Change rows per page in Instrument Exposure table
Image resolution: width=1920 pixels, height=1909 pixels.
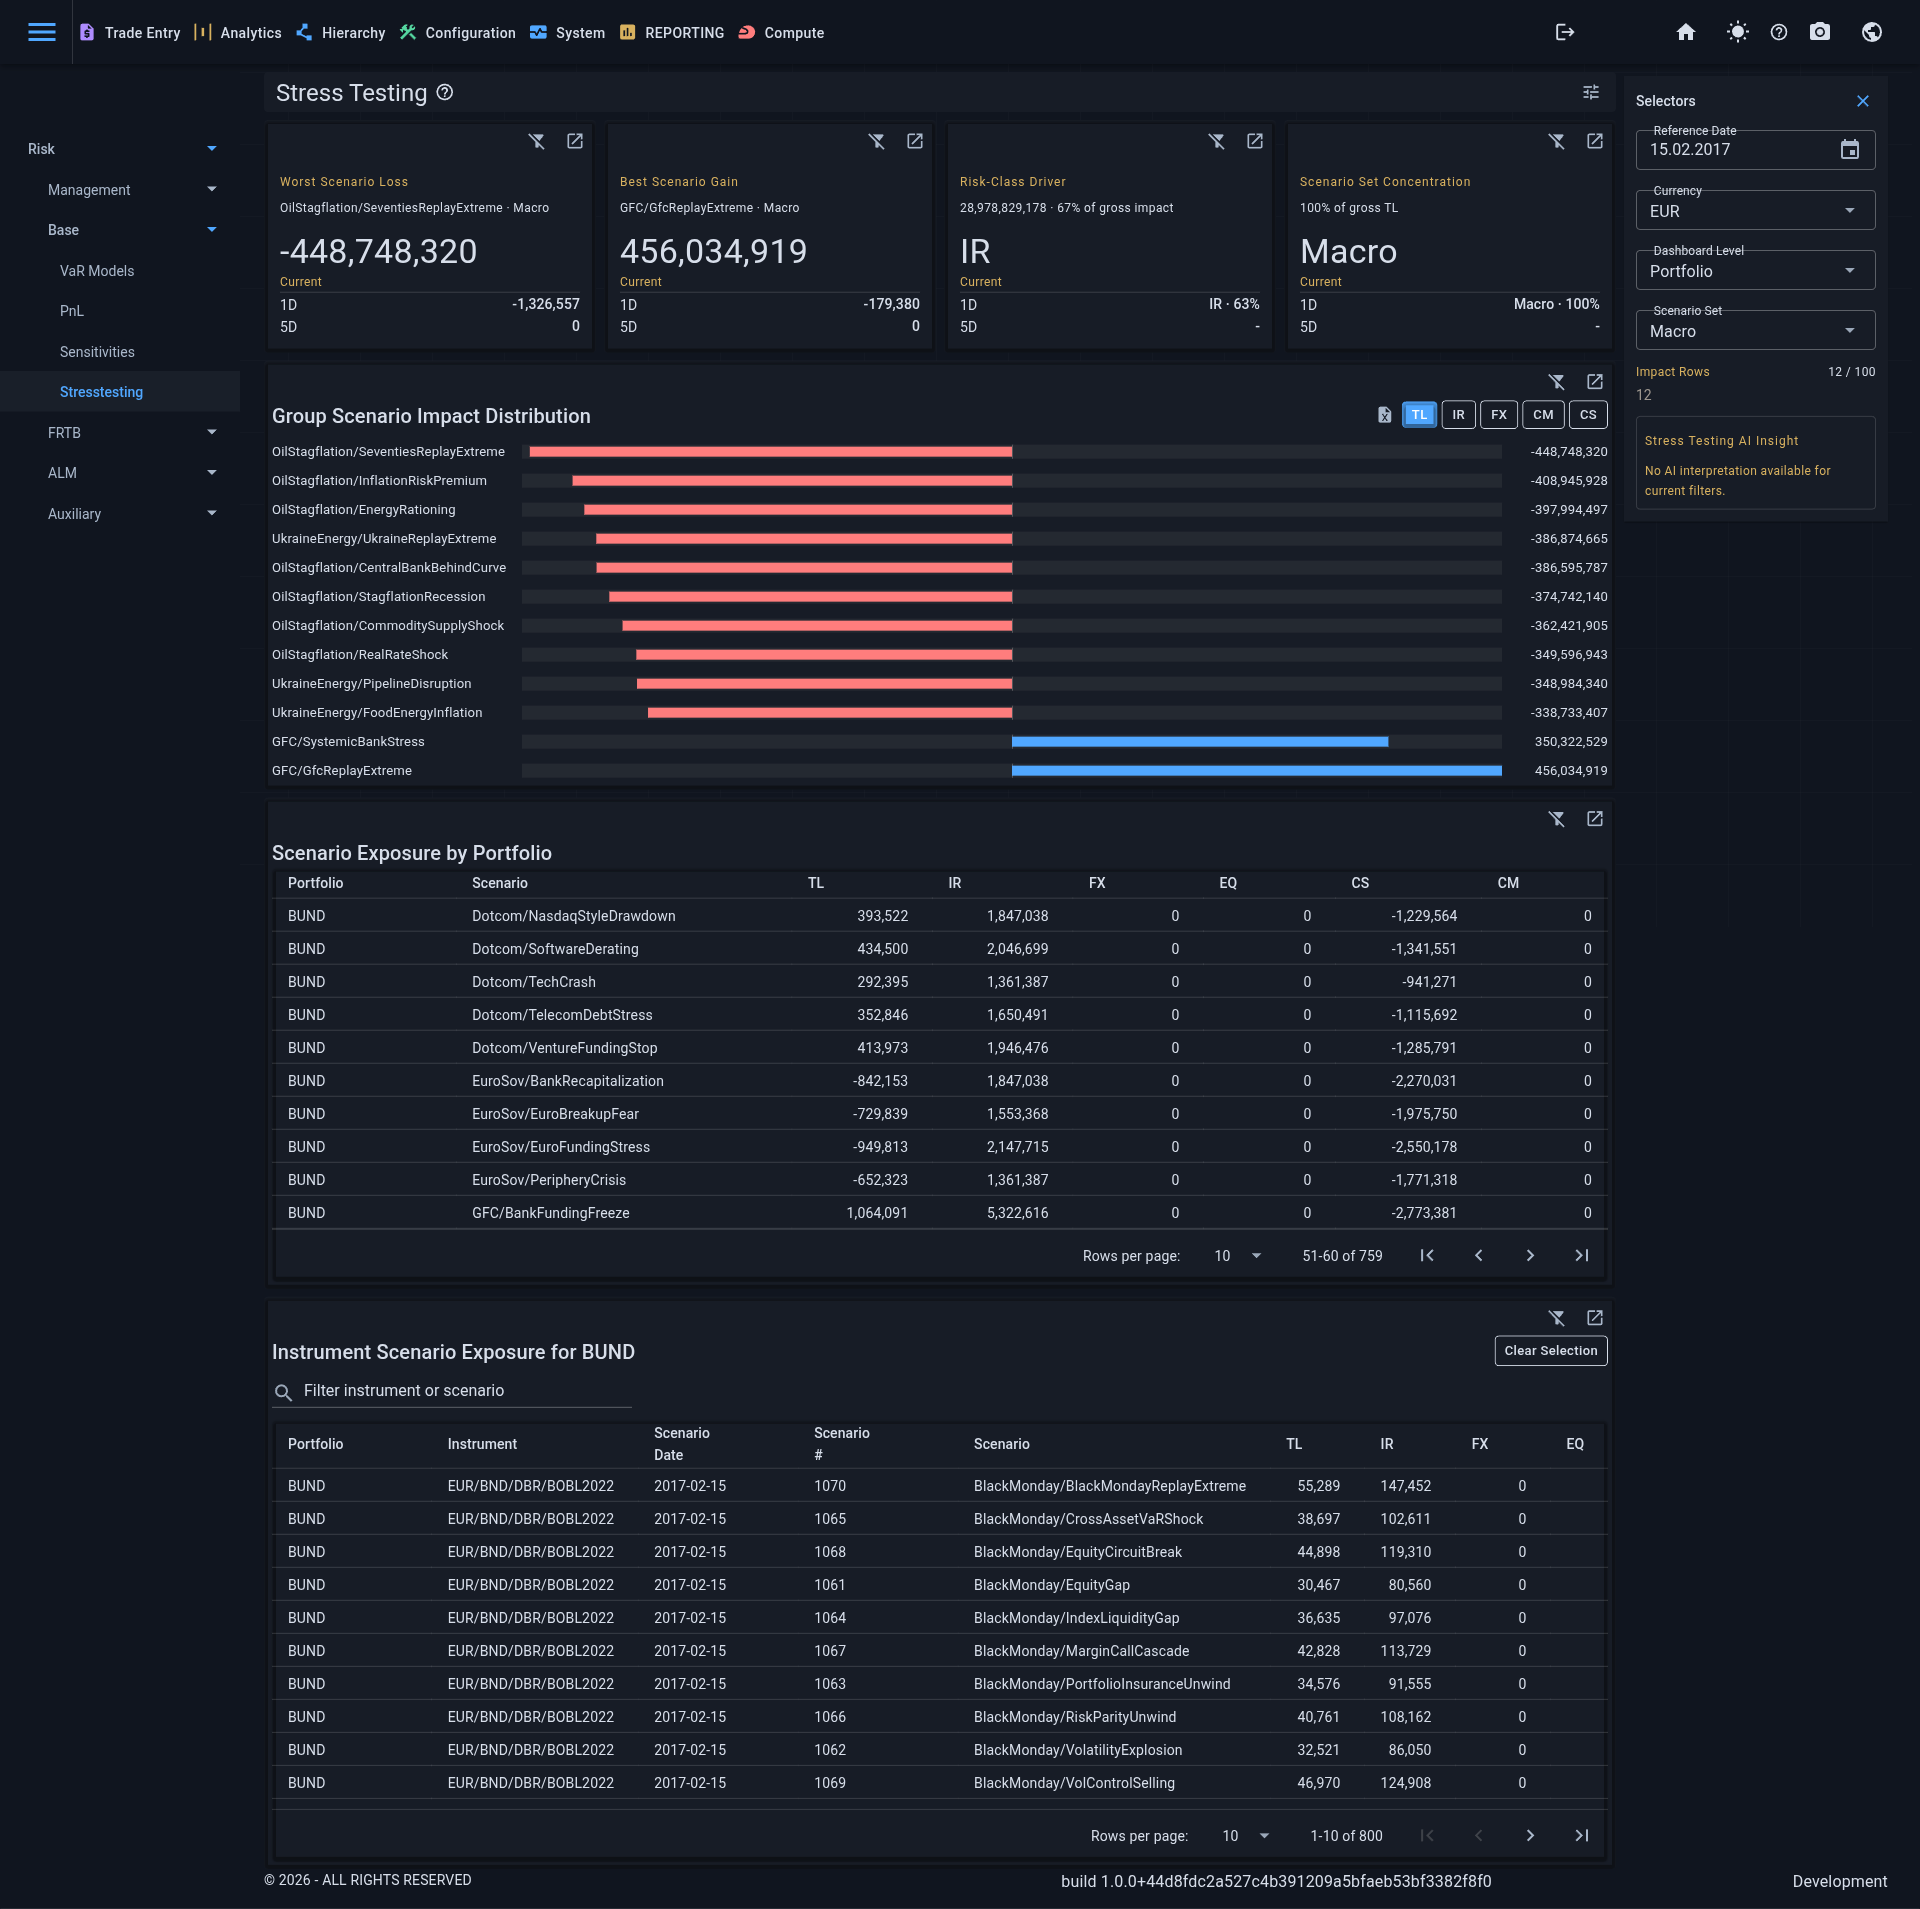(x=1246, y=1836)
